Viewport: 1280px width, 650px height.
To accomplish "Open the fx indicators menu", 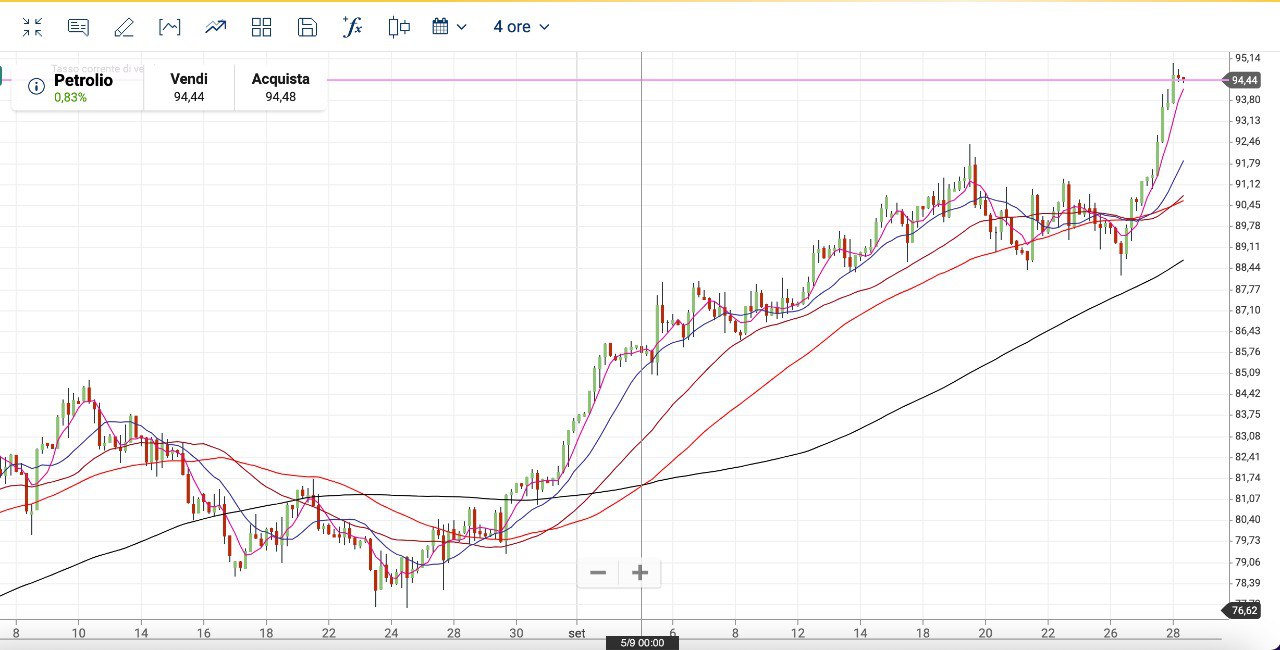I will 352,27.
